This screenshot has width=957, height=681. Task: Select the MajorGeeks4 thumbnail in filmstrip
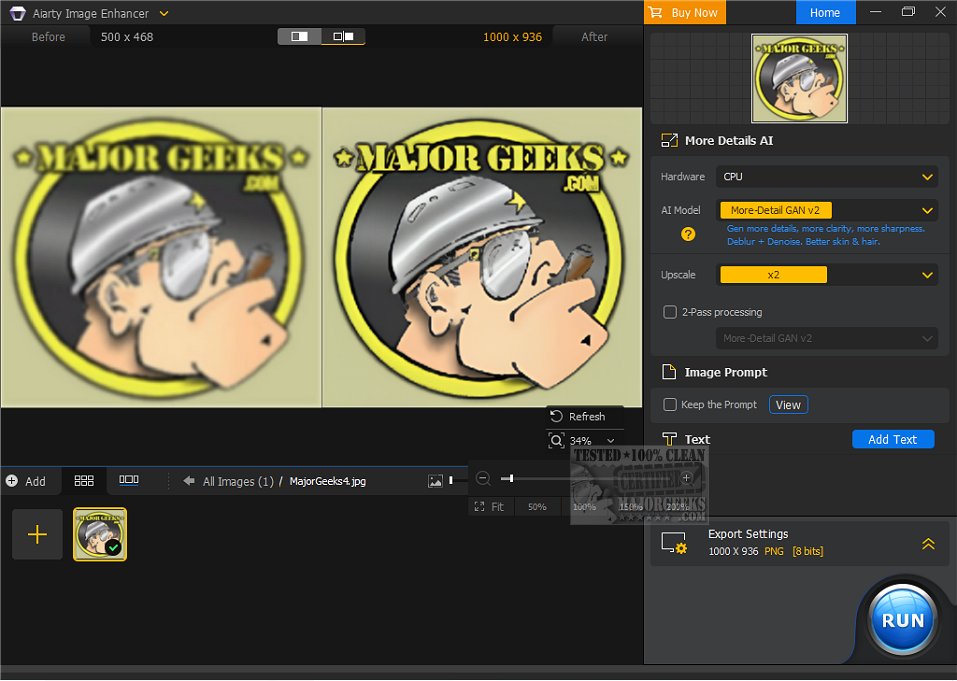[x=100, y=535]
